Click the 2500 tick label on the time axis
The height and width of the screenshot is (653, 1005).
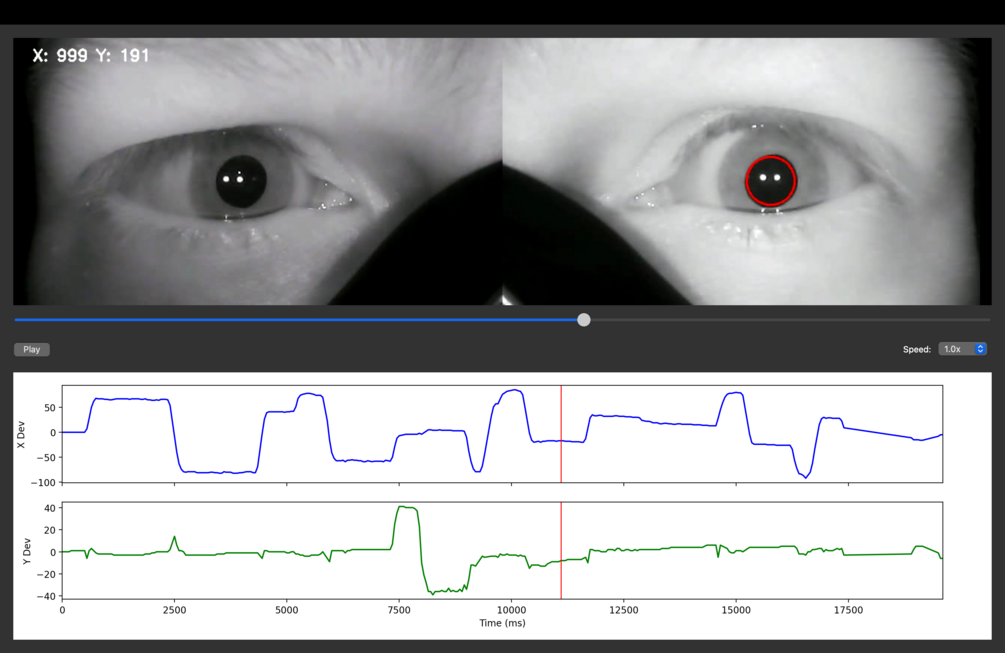point(174,610)
